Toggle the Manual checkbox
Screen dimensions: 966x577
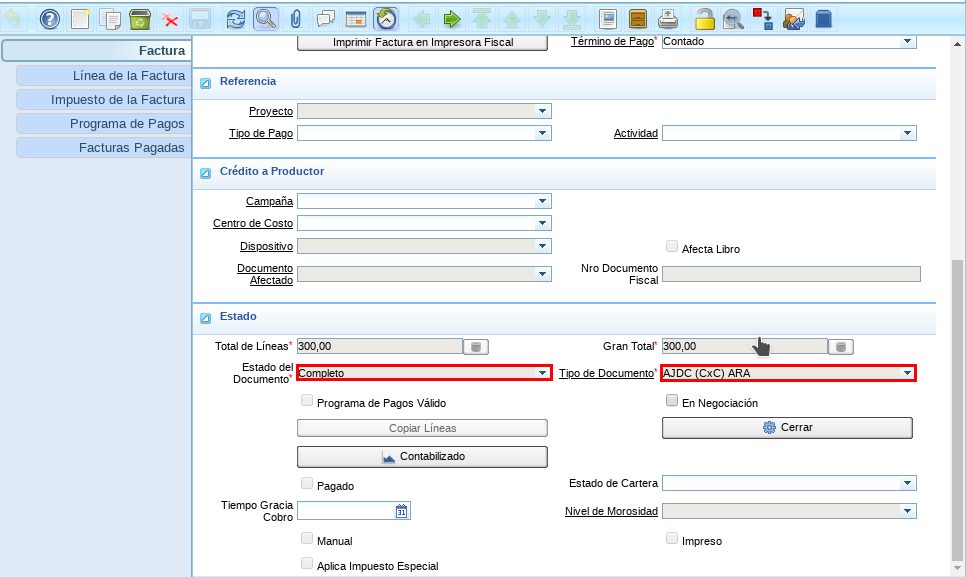point(307,538)
